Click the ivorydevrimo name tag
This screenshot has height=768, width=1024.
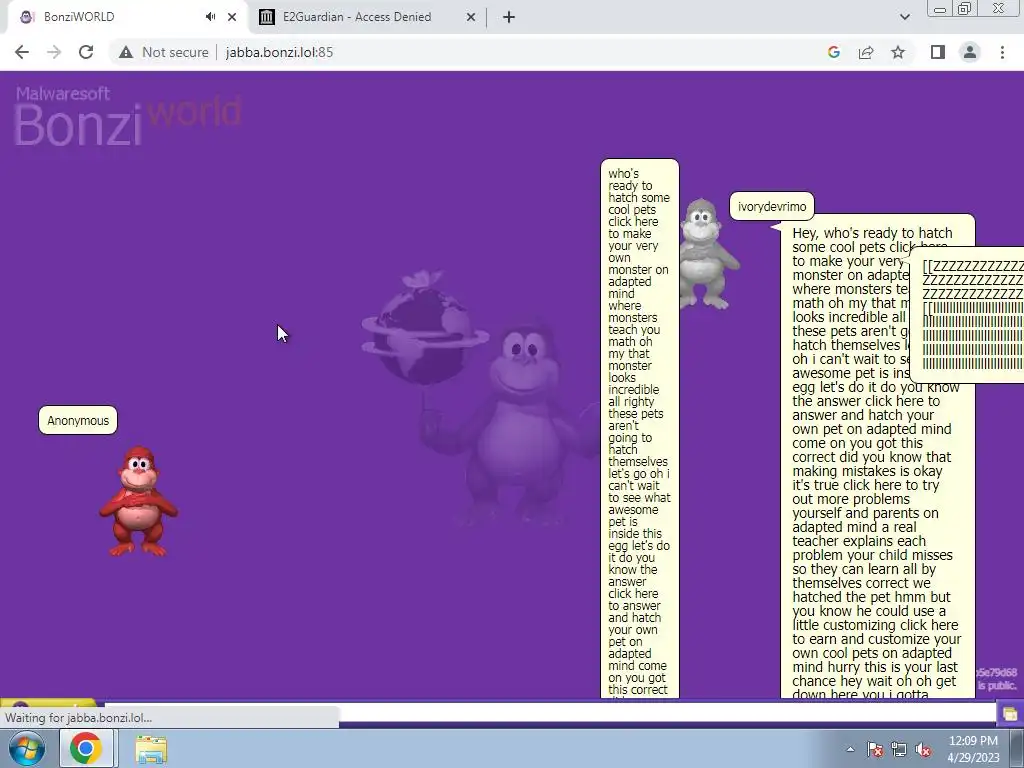pos(772,206)
